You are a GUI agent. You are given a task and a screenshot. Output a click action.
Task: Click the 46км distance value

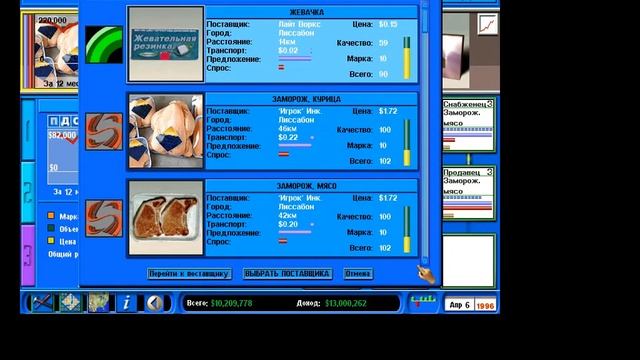287,129
